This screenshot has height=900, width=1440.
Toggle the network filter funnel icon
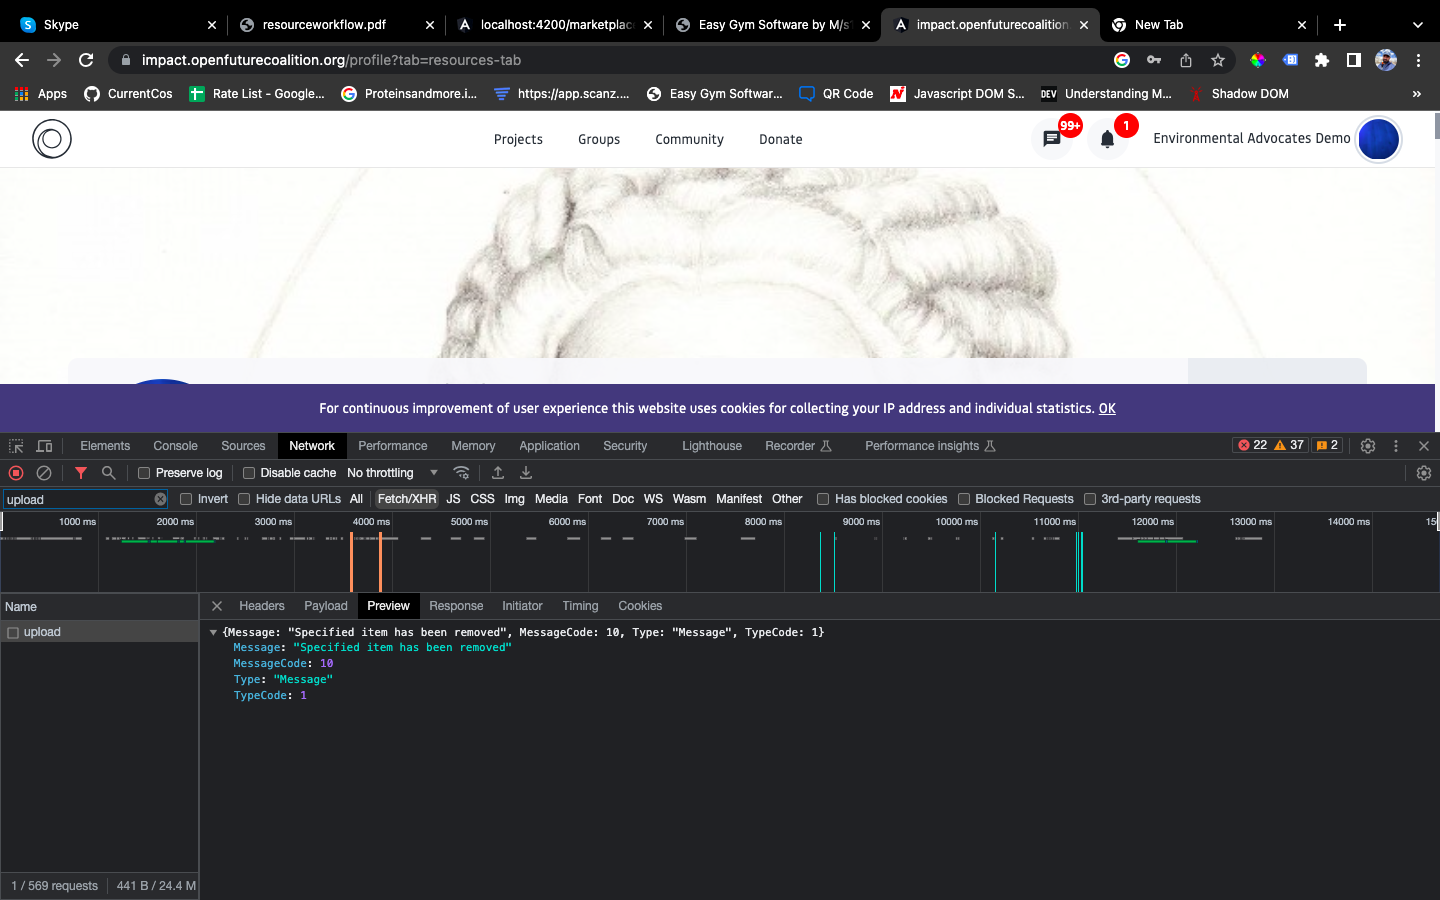[x=81, y=473]
